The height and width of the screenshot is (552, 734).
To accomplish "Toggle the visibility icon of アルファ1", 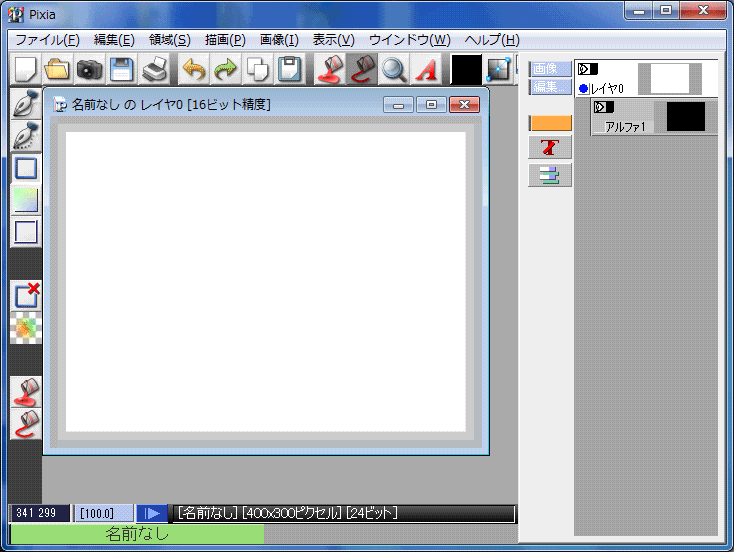I will pyautogui.click(x=603, y=107).
